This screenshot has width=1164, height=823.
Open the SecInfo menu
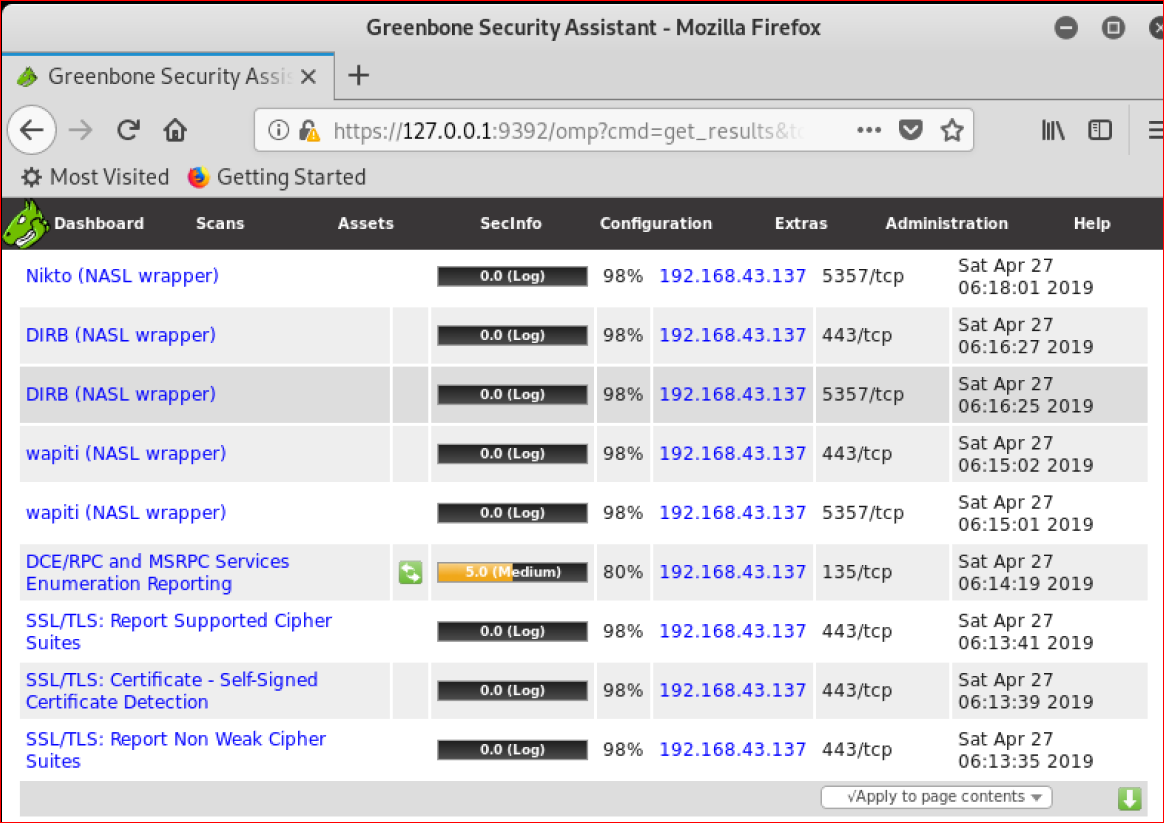[x=511, y=223]
